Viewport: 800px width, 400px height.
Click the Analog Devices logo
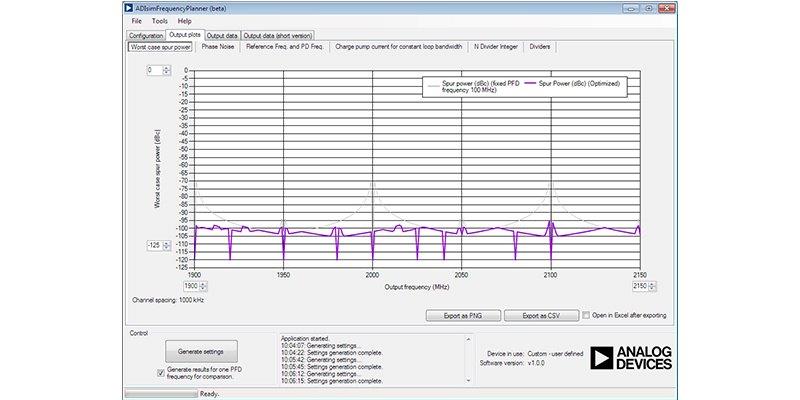coord(630,358)
